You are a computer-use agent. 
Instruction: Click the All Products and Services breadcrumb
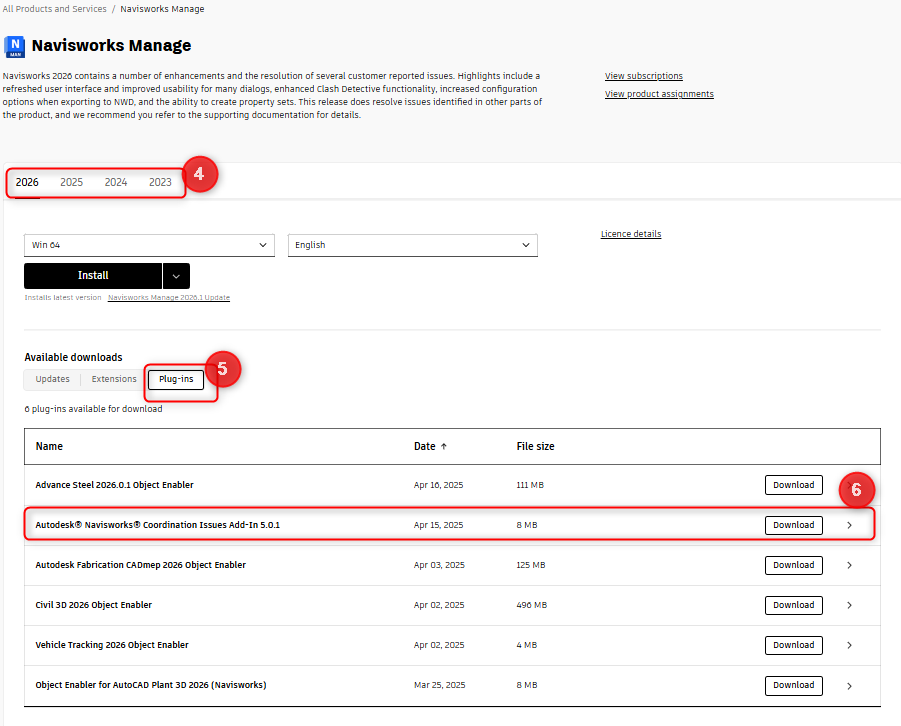pos(54,8)
